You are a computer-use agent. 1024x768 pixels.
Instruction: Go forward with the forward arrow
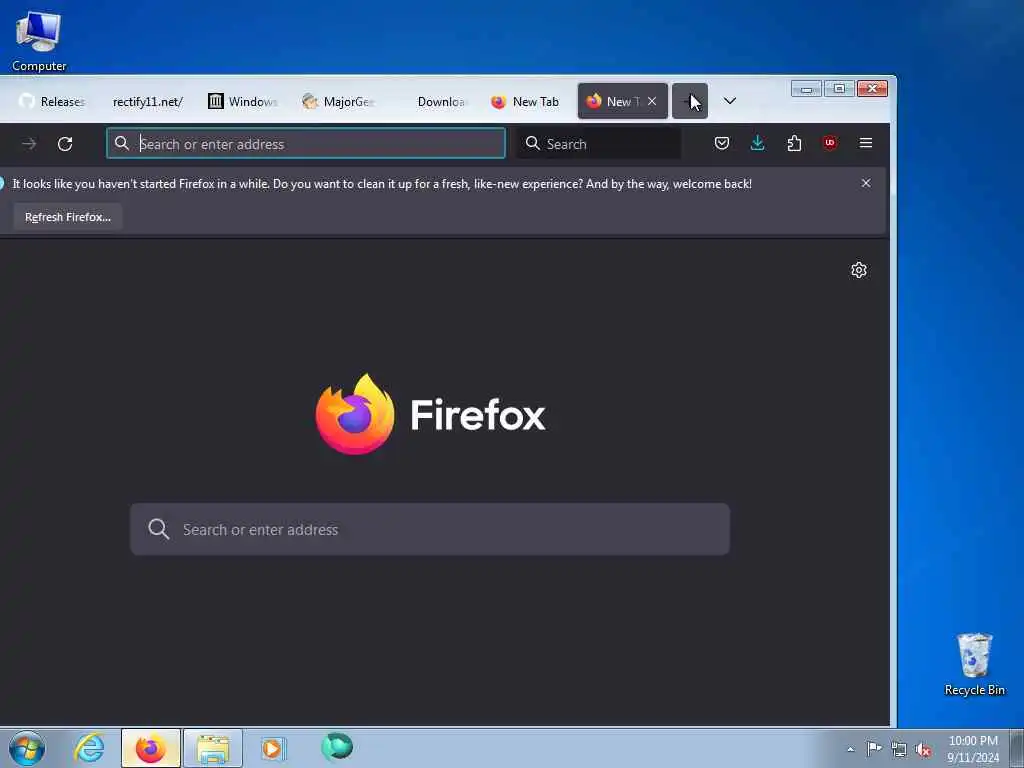[29, 144]
